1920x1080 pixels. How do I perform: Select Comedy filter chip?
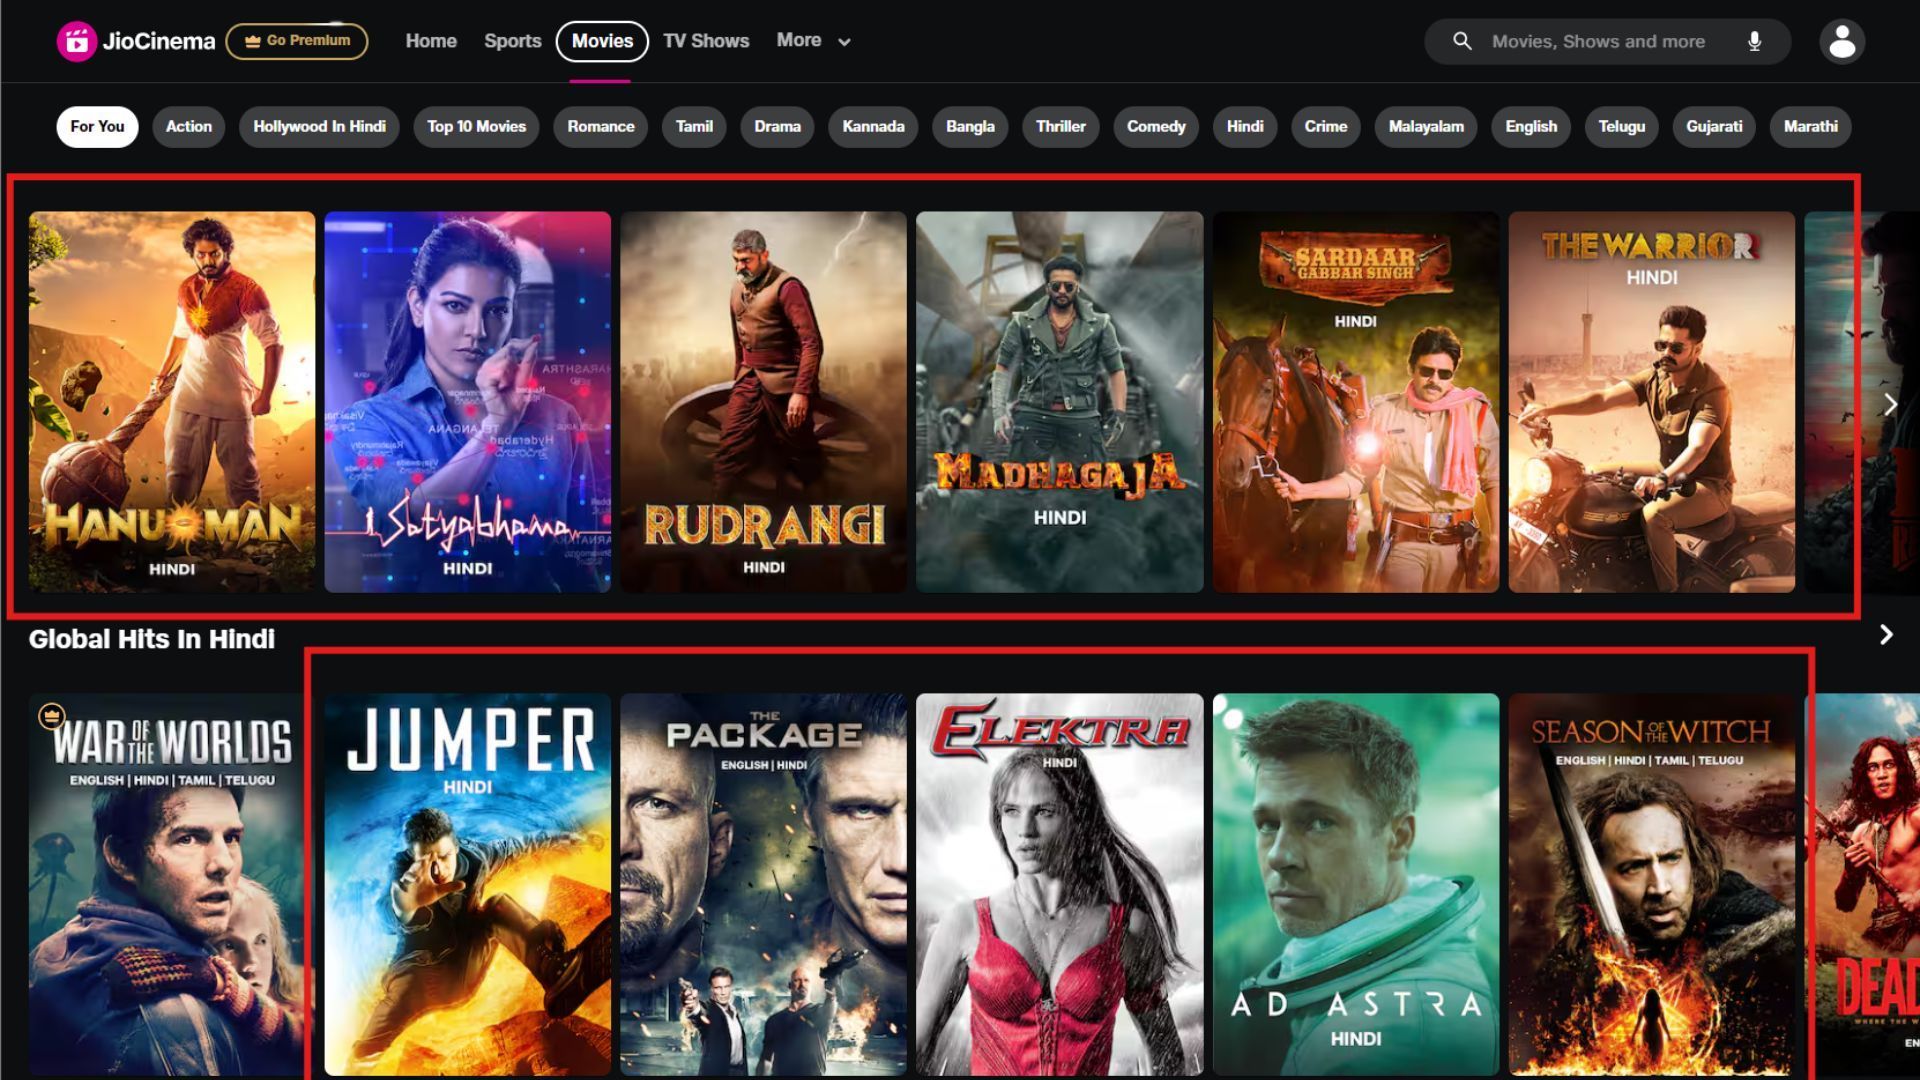(1156, 127)
